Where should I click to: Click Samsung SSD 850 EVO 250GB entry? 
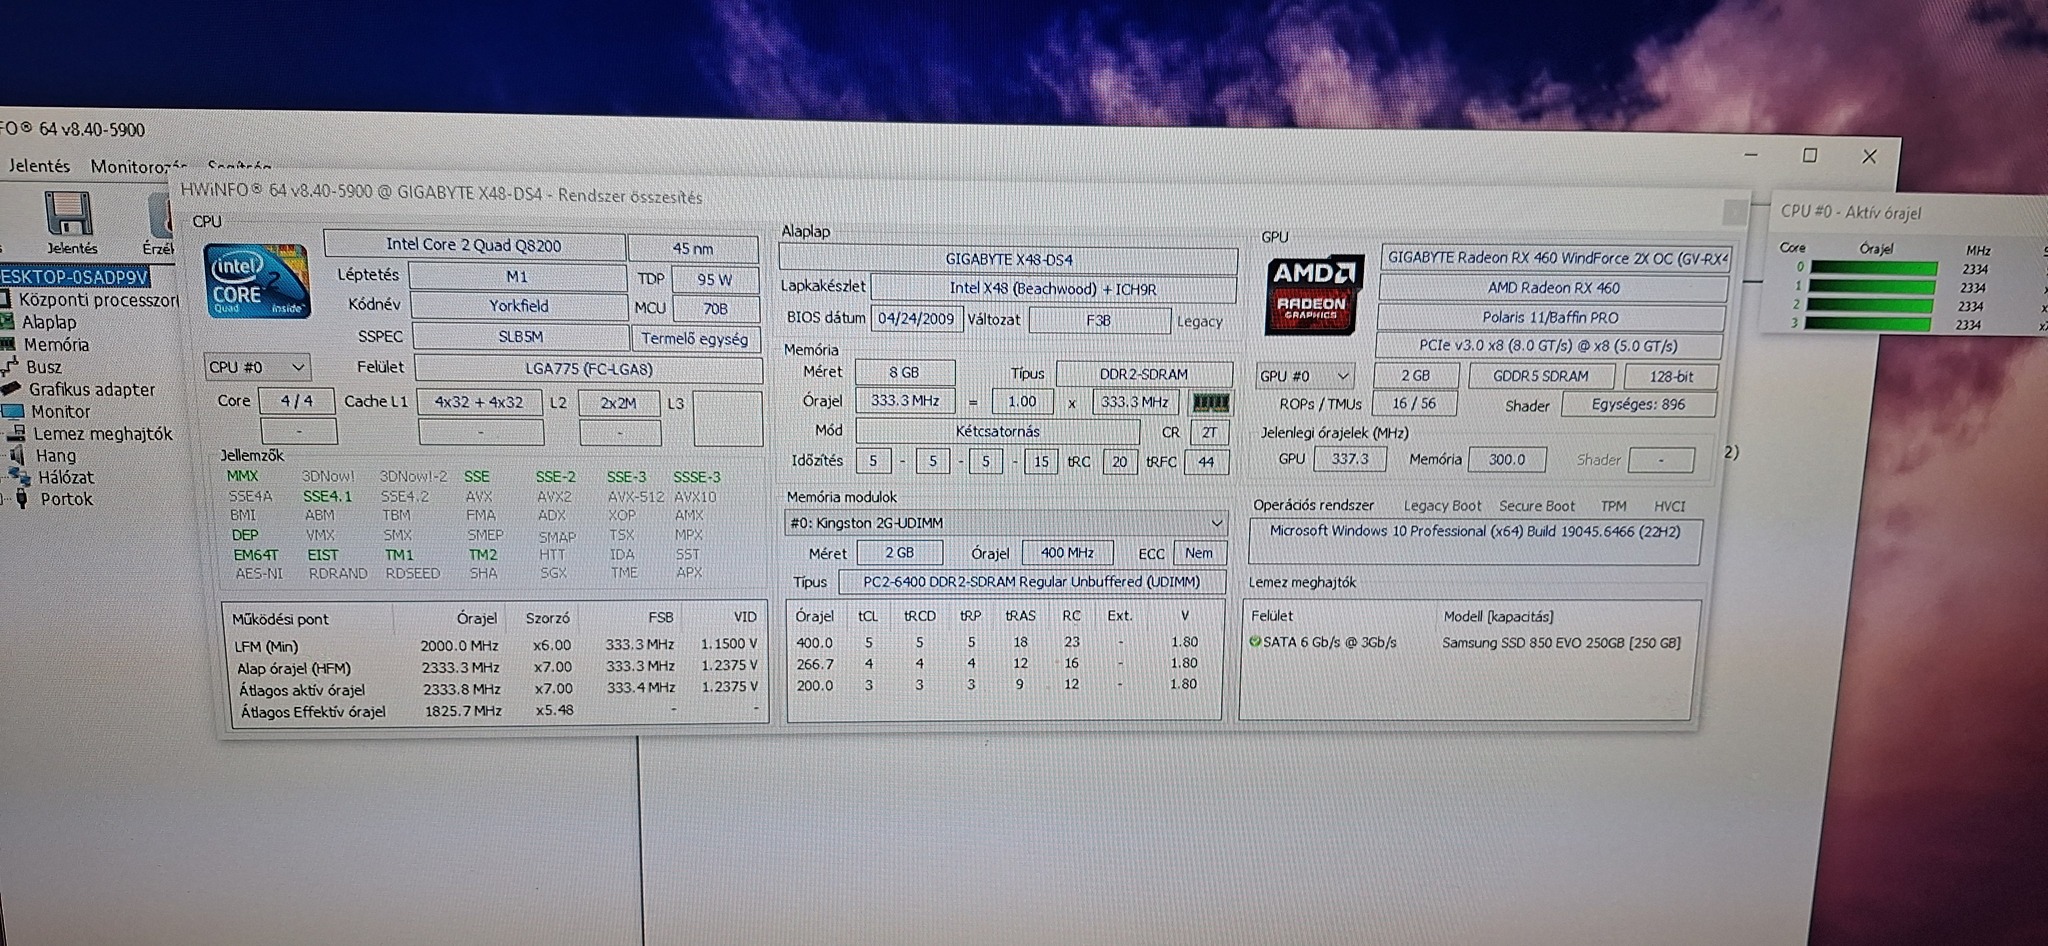pos(1561,643)
